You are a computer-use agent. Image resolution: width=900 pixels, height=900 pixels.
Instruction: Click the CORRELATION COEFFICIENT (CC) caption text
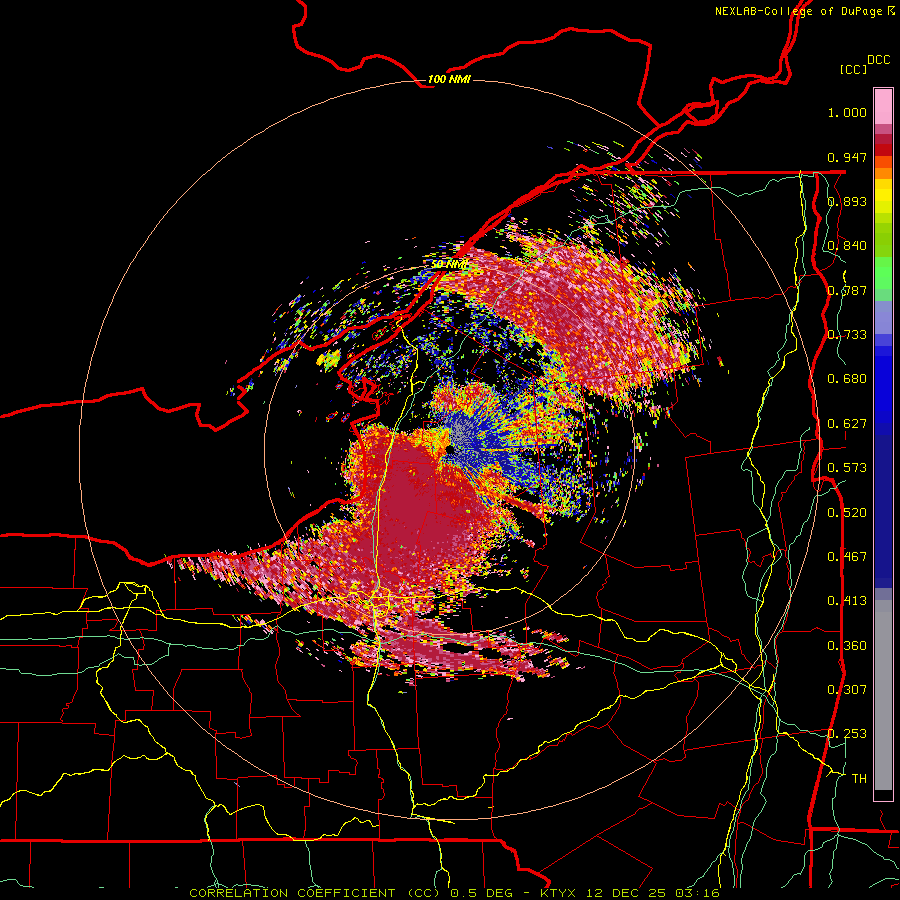point(315,893)
